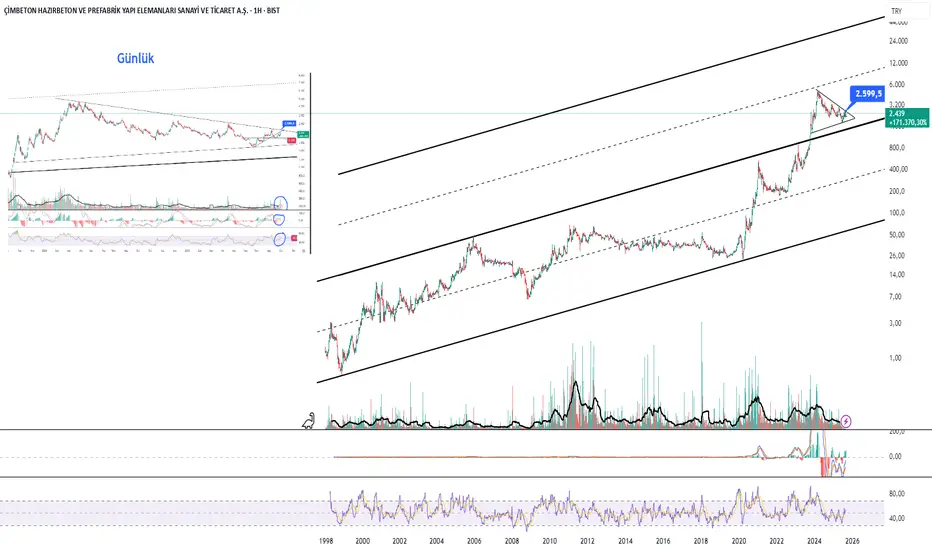Click the 2024 year label on time axis

[x=814, y=541]
